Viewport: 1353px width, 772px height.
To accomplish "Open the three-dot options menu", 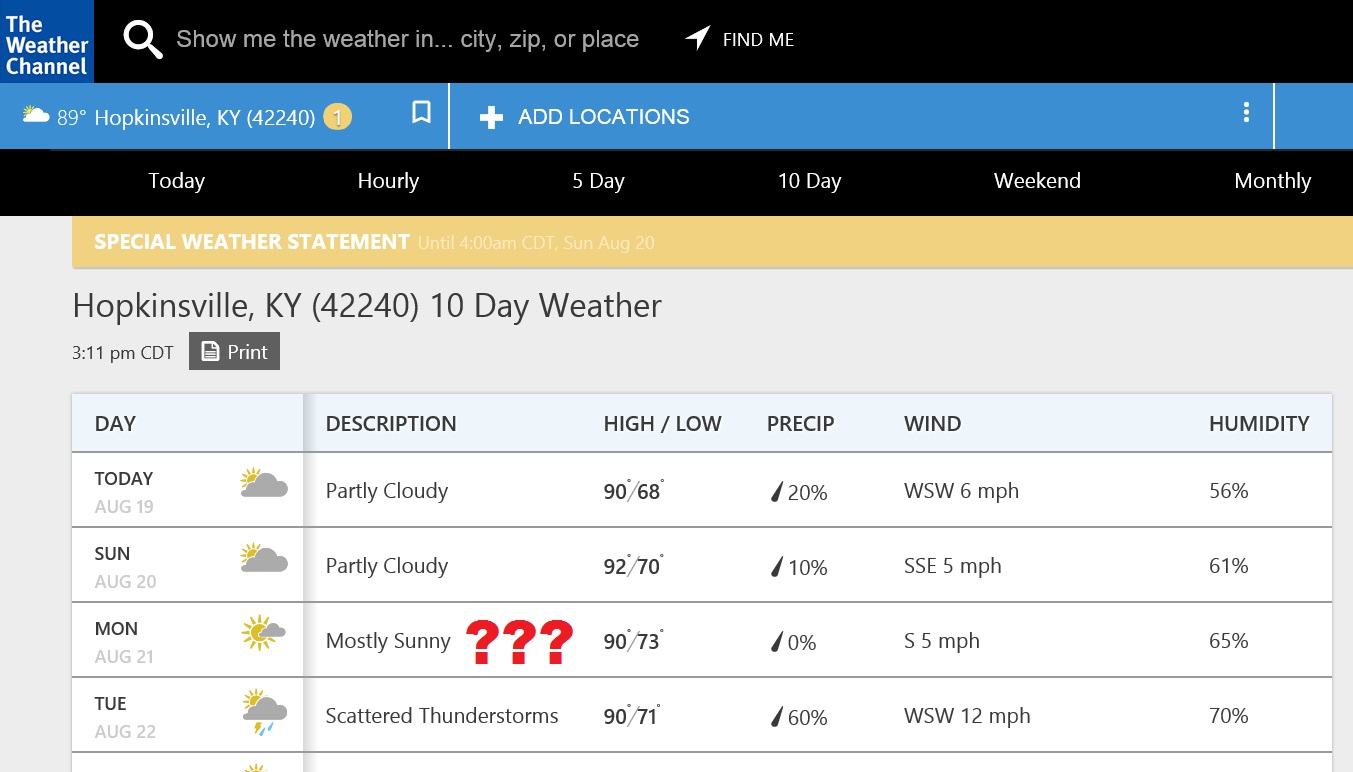I will 1246,112.
